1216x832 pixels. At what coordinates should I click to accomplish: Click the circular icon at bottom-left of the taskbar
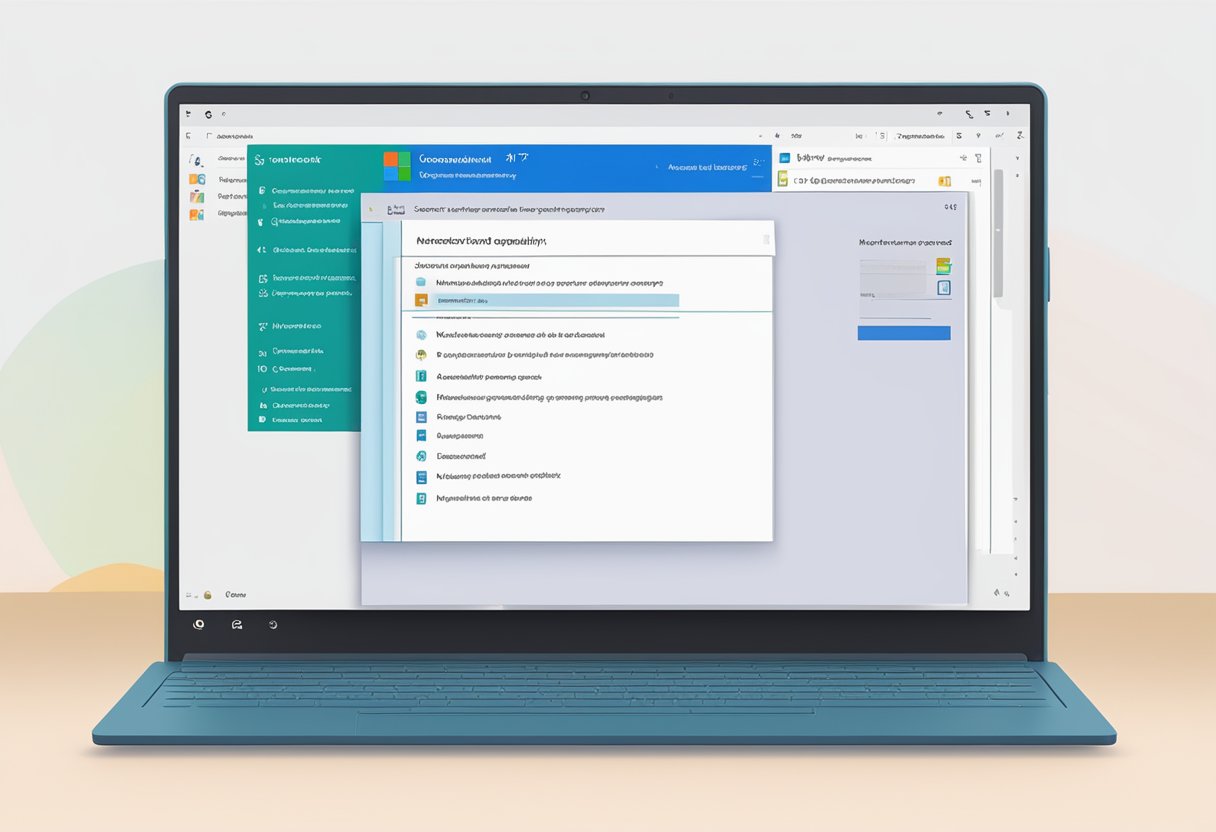click(x=198, y=624)
